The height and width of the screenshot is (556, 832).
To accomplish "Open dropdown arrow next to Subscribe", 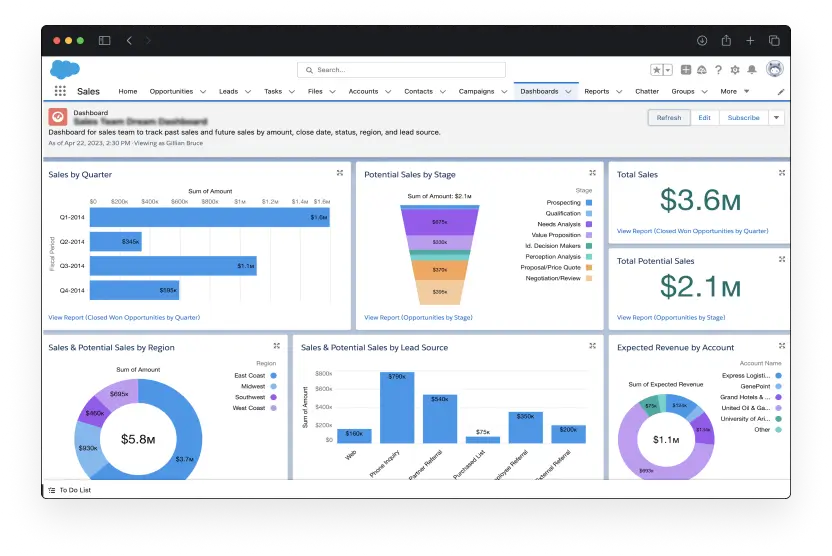I will 776,117.
